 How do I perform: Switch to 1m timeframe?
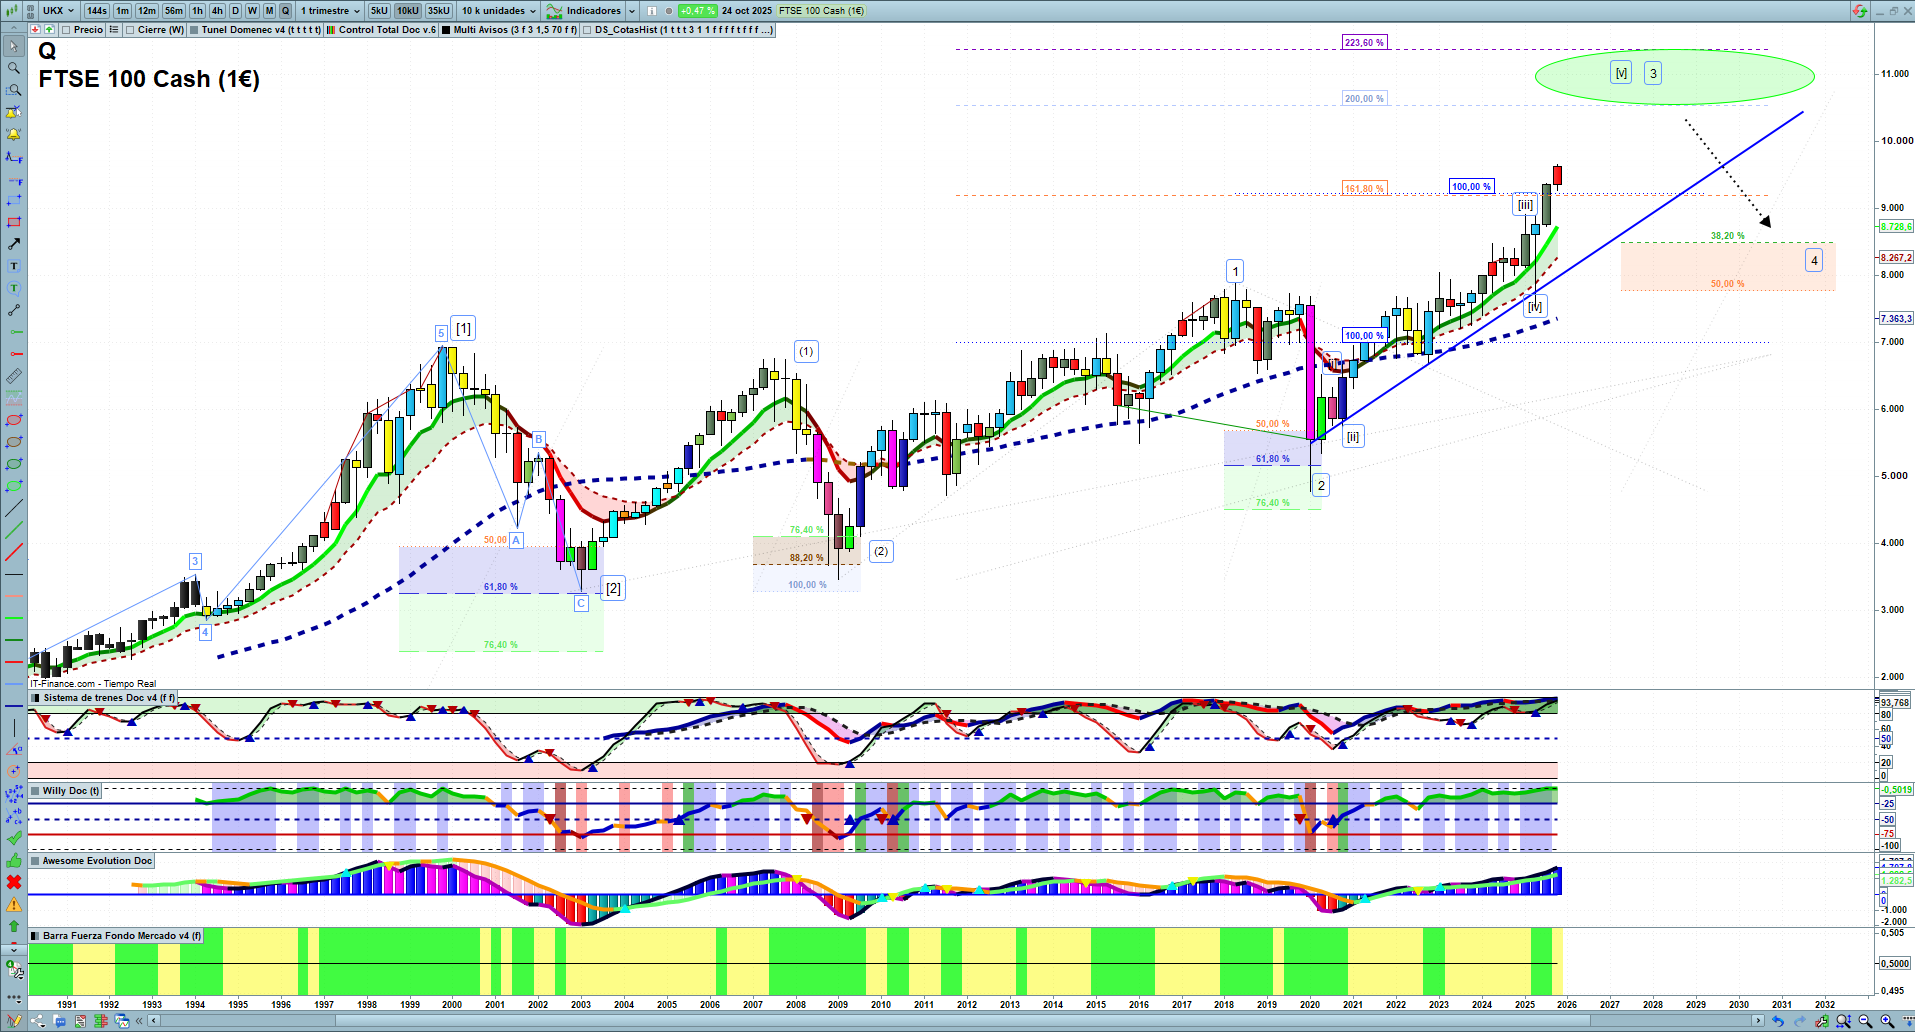pos(122,11)
